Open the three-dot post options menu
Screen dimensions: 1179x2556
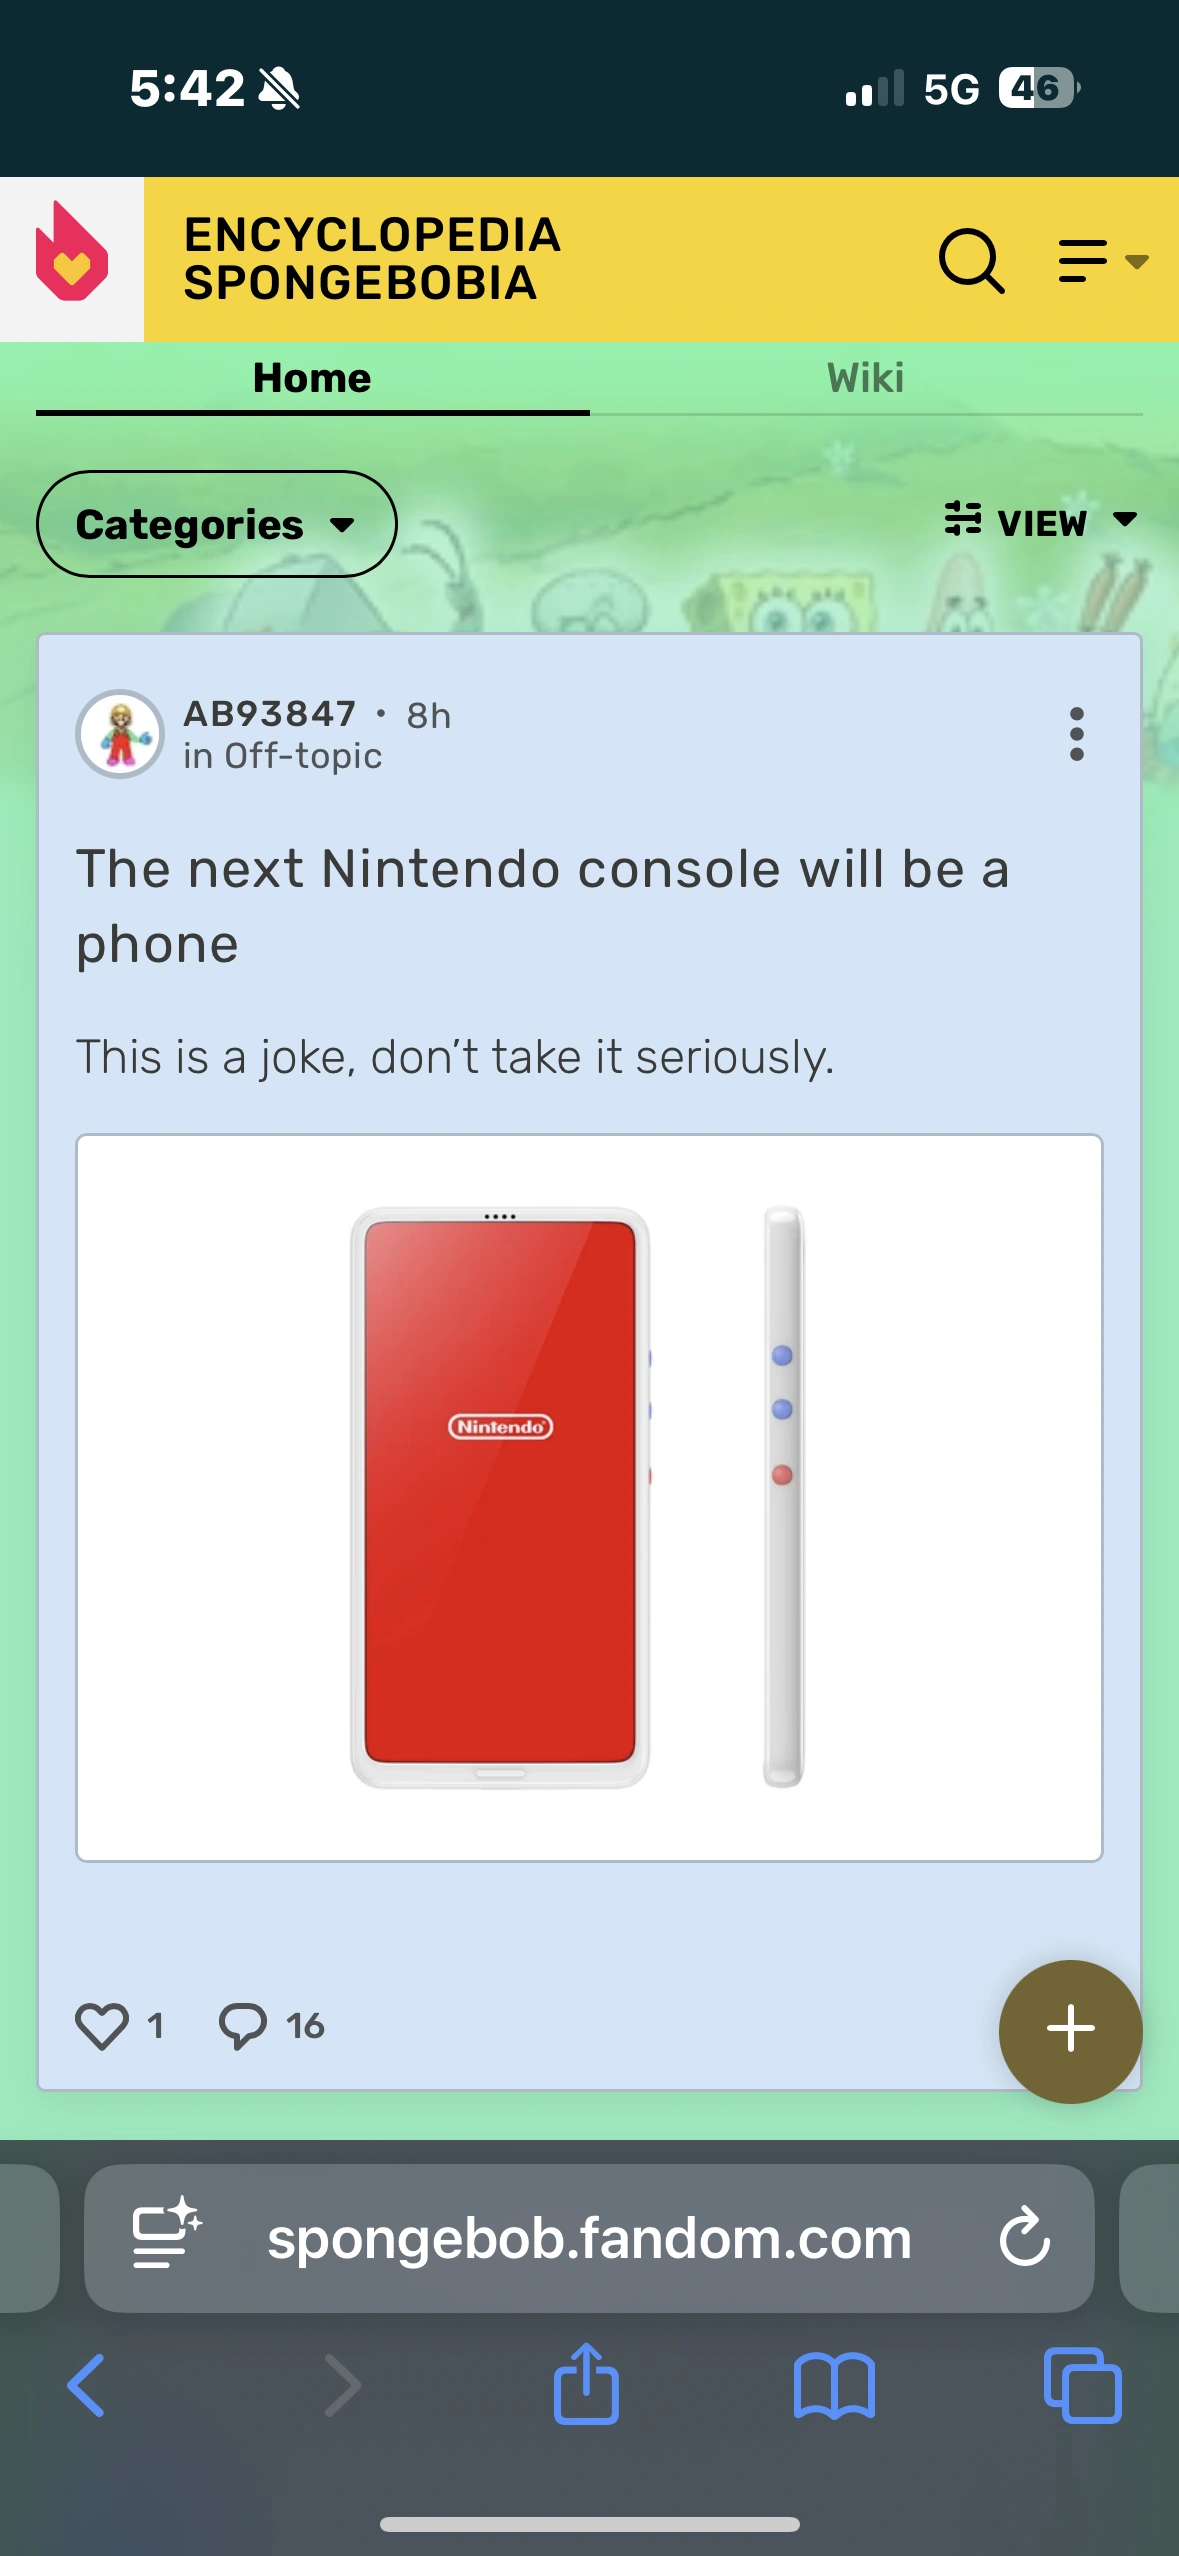pos(1076,734)
